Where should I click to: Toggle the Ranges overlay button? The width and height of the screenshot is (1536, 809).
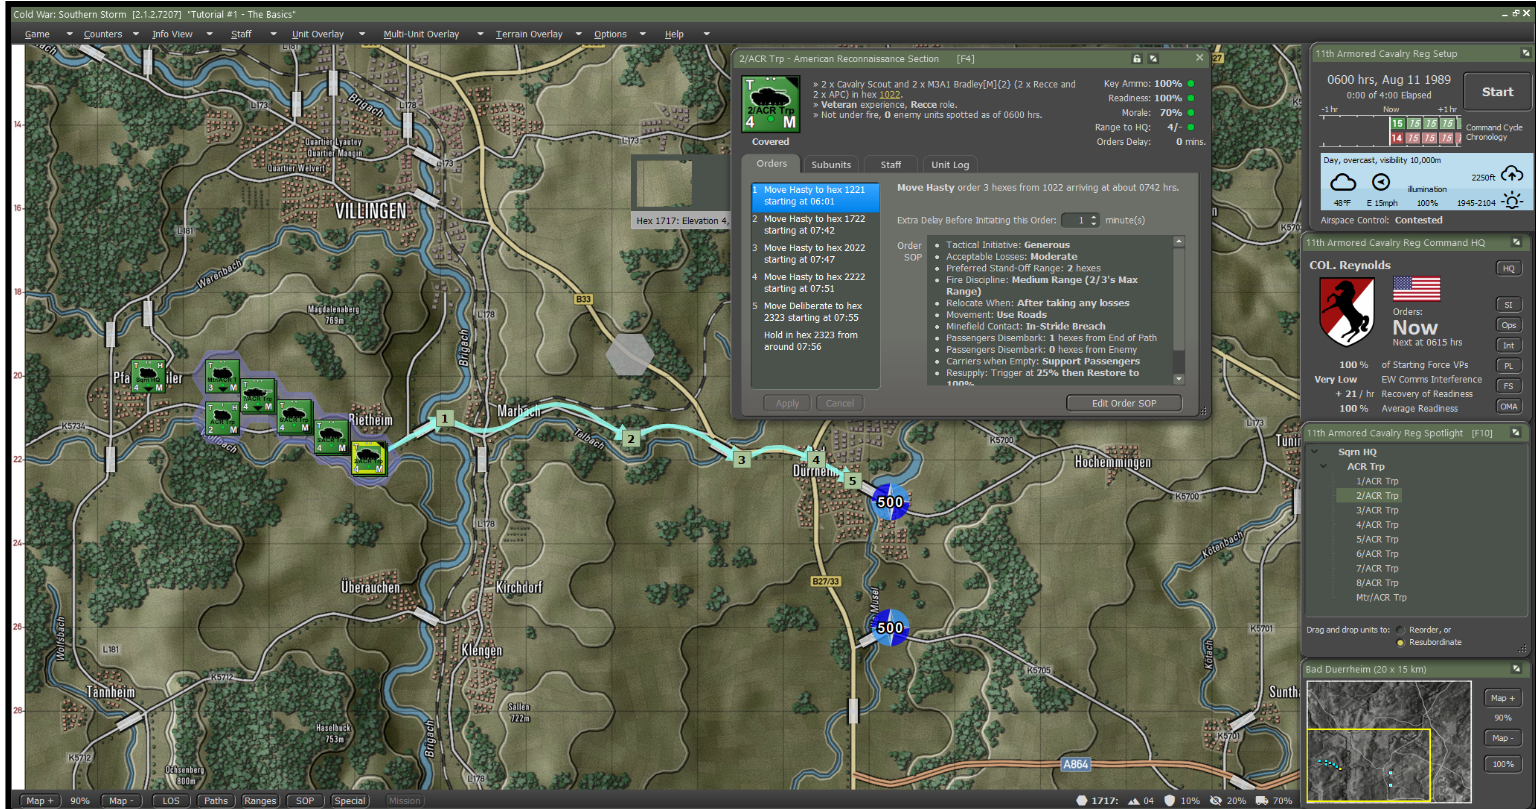[260, 800]
